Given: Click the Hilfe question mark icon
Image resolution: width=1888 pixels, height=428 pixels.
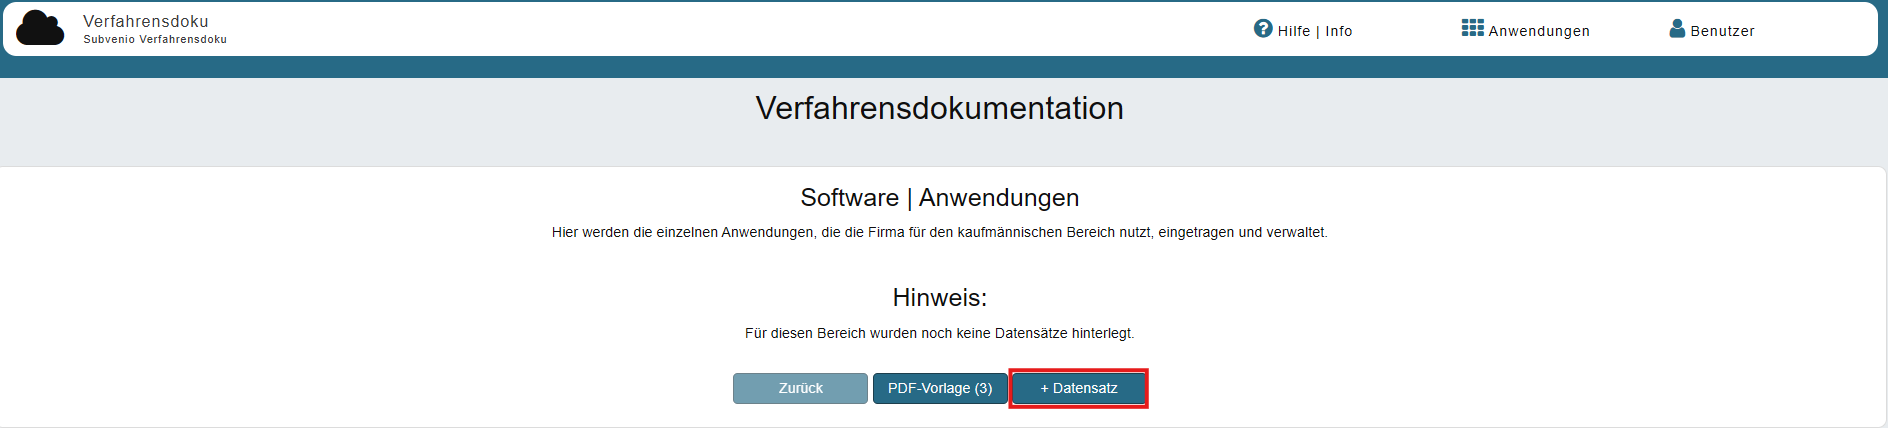Looking at the screenshot, I should 1263,28.
